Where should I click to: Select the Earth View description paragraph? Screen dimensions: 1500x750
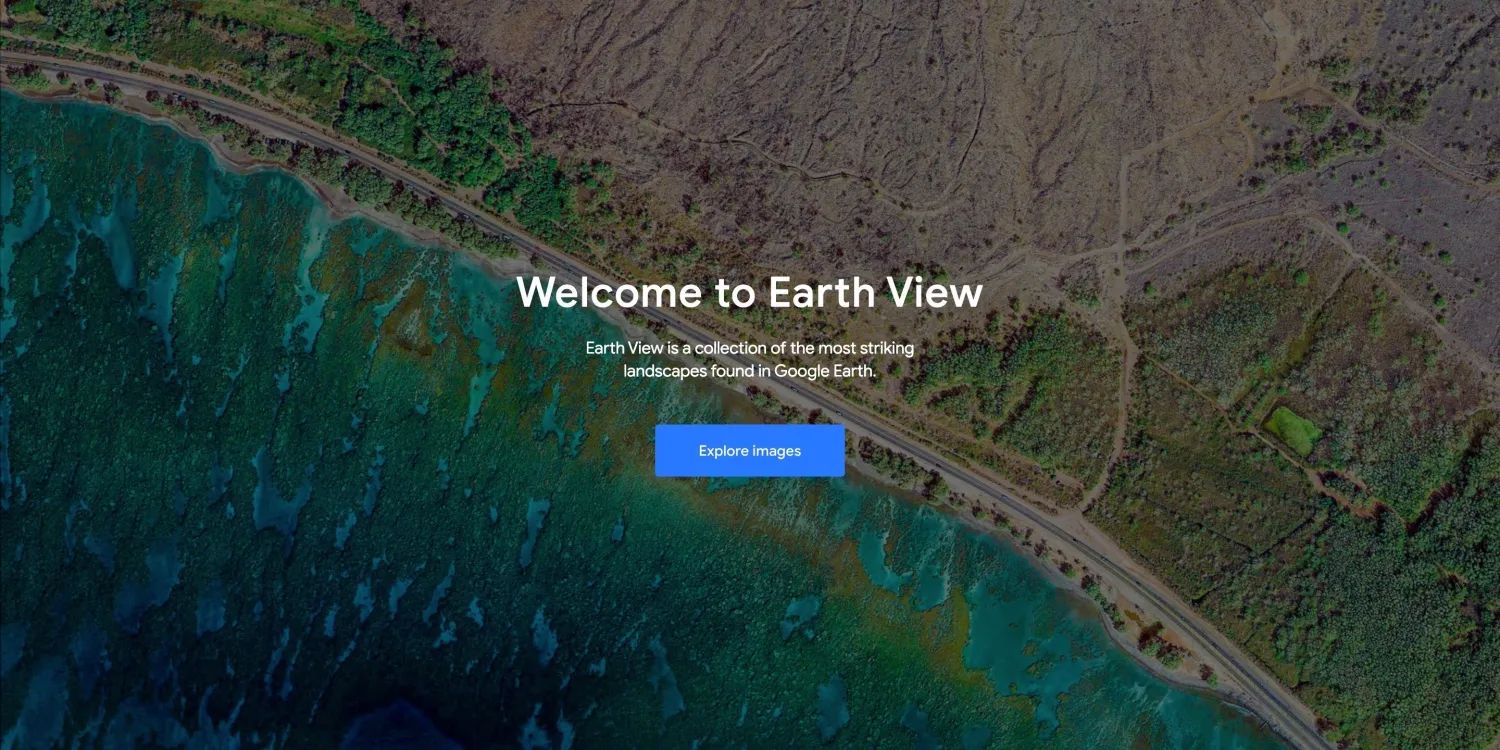(x=749, y=359)
